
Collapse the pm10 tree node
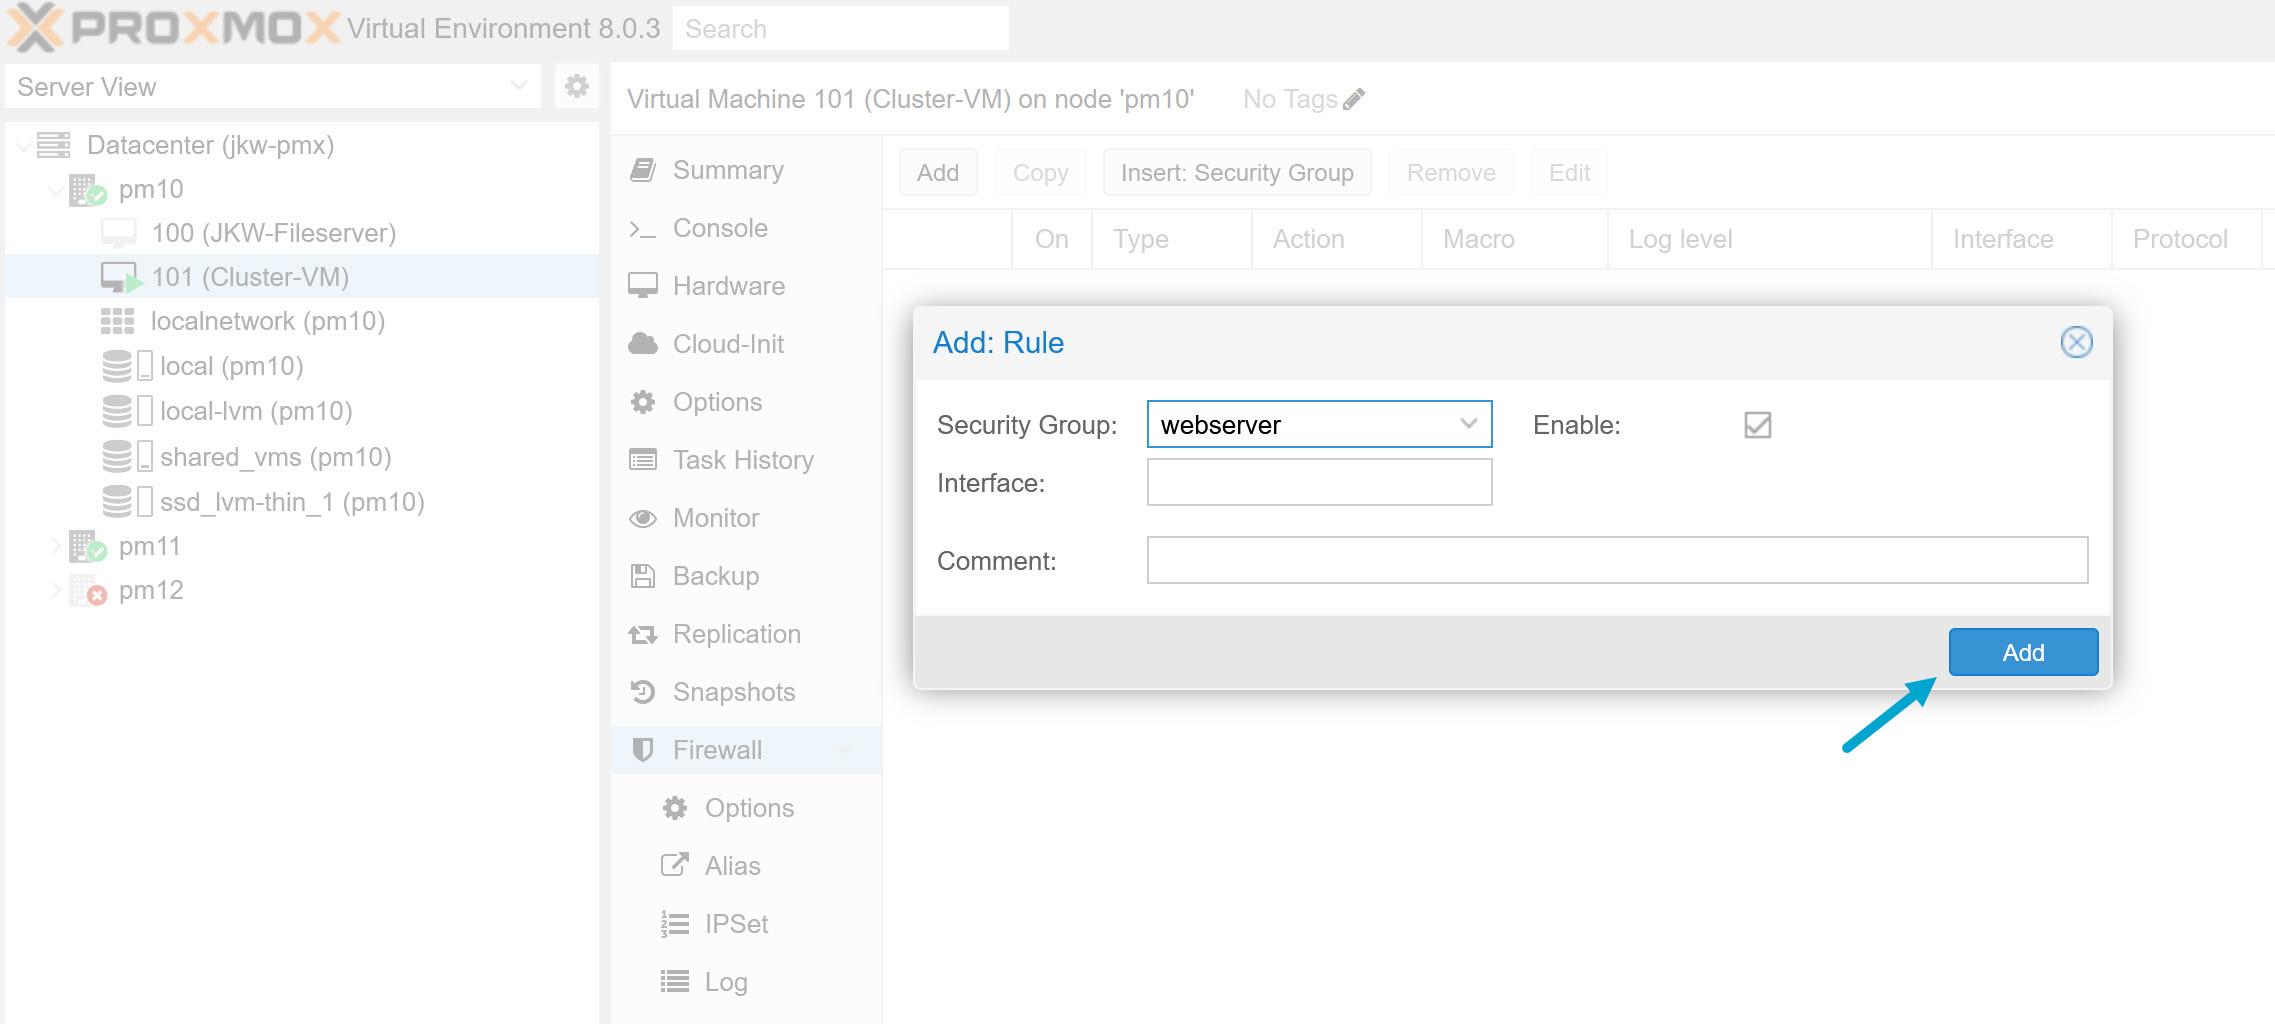(x=55, y=188)
